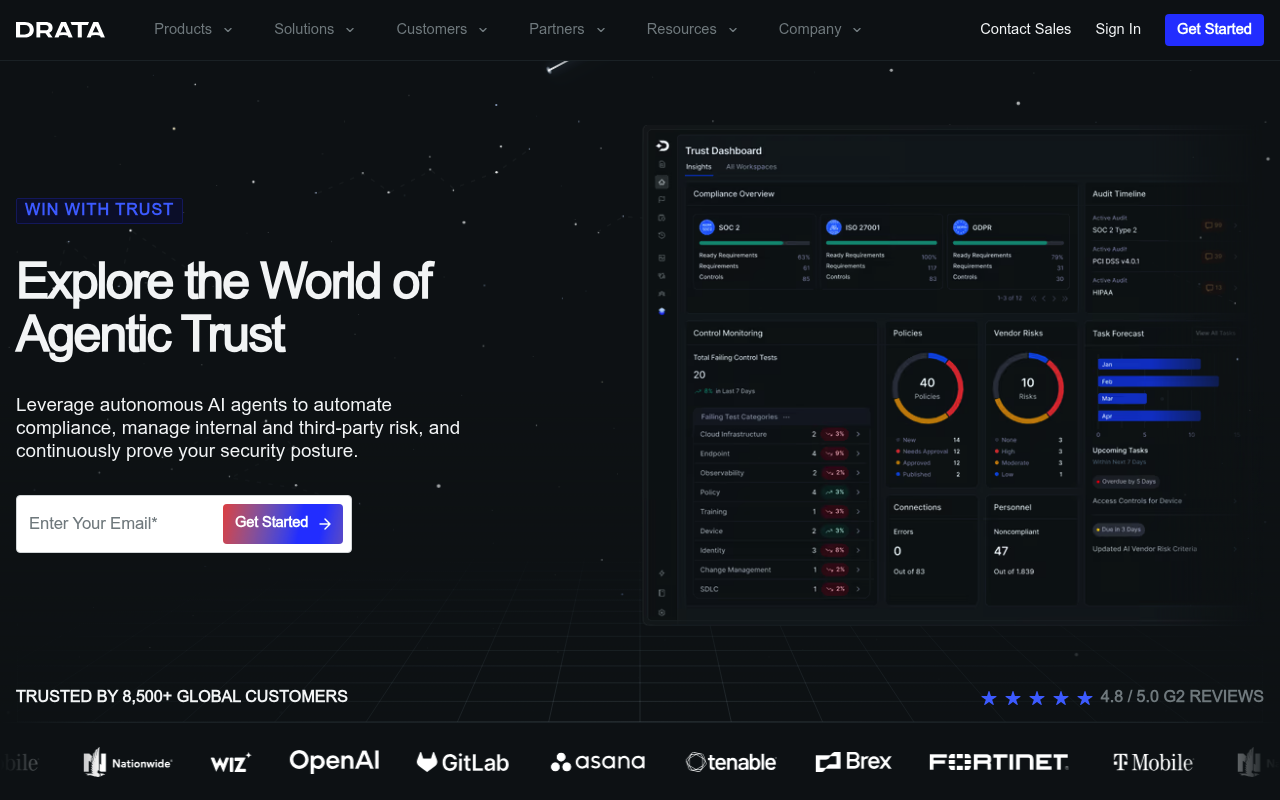Click Contact Sales in the header
The height and width of the screenshot is (800, 1280).
pyautogui.click(x=1025, y=29)
